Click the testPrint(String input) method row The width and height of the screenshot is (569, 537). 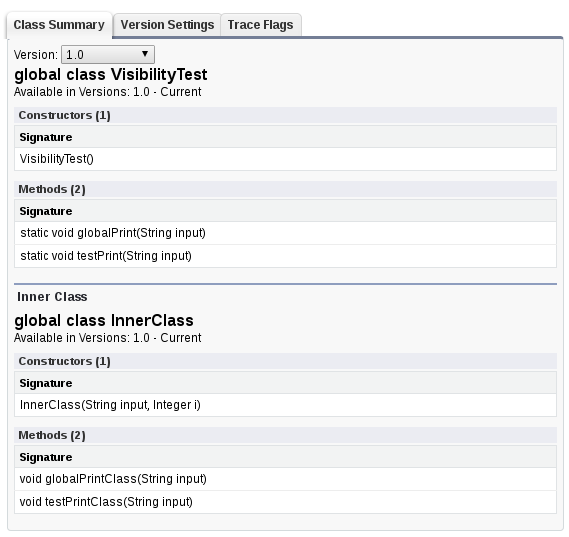click(x=285, y=256)
